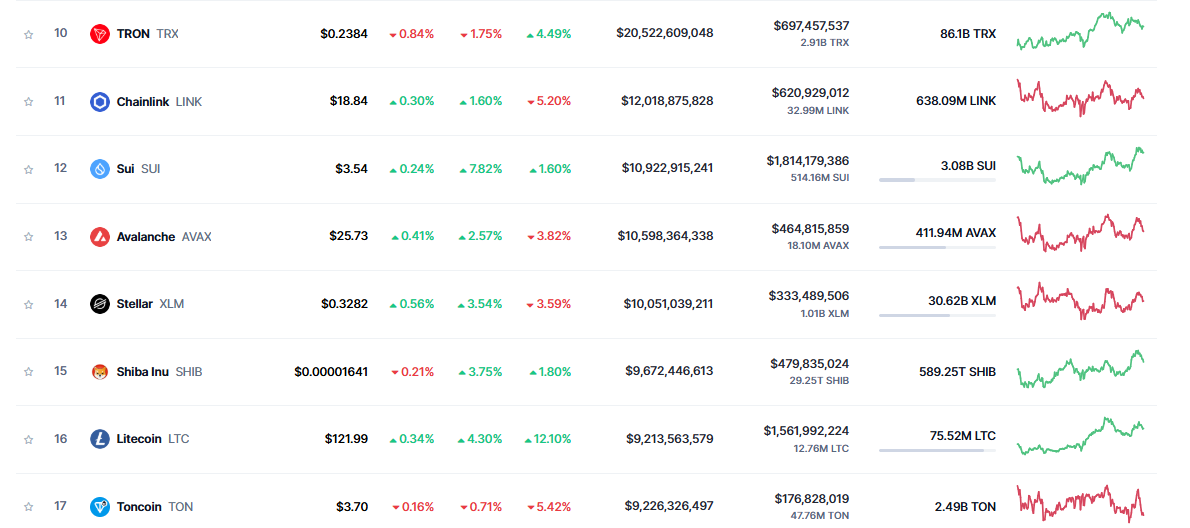Viewport: 1190px width, 528px height.
Task: Click Chainlink market cap $12,018,875,828
Action: pyautogui.click(x=667, y=101)
